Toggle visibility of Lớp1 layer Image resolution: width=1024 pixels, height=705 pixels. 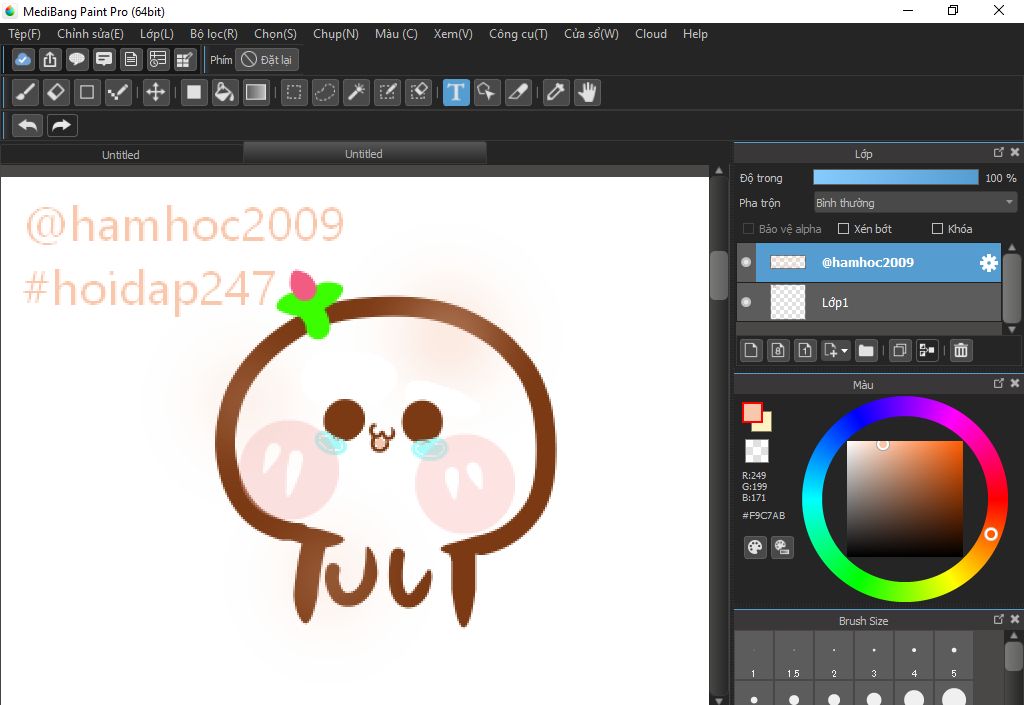(x=746, y=302)
